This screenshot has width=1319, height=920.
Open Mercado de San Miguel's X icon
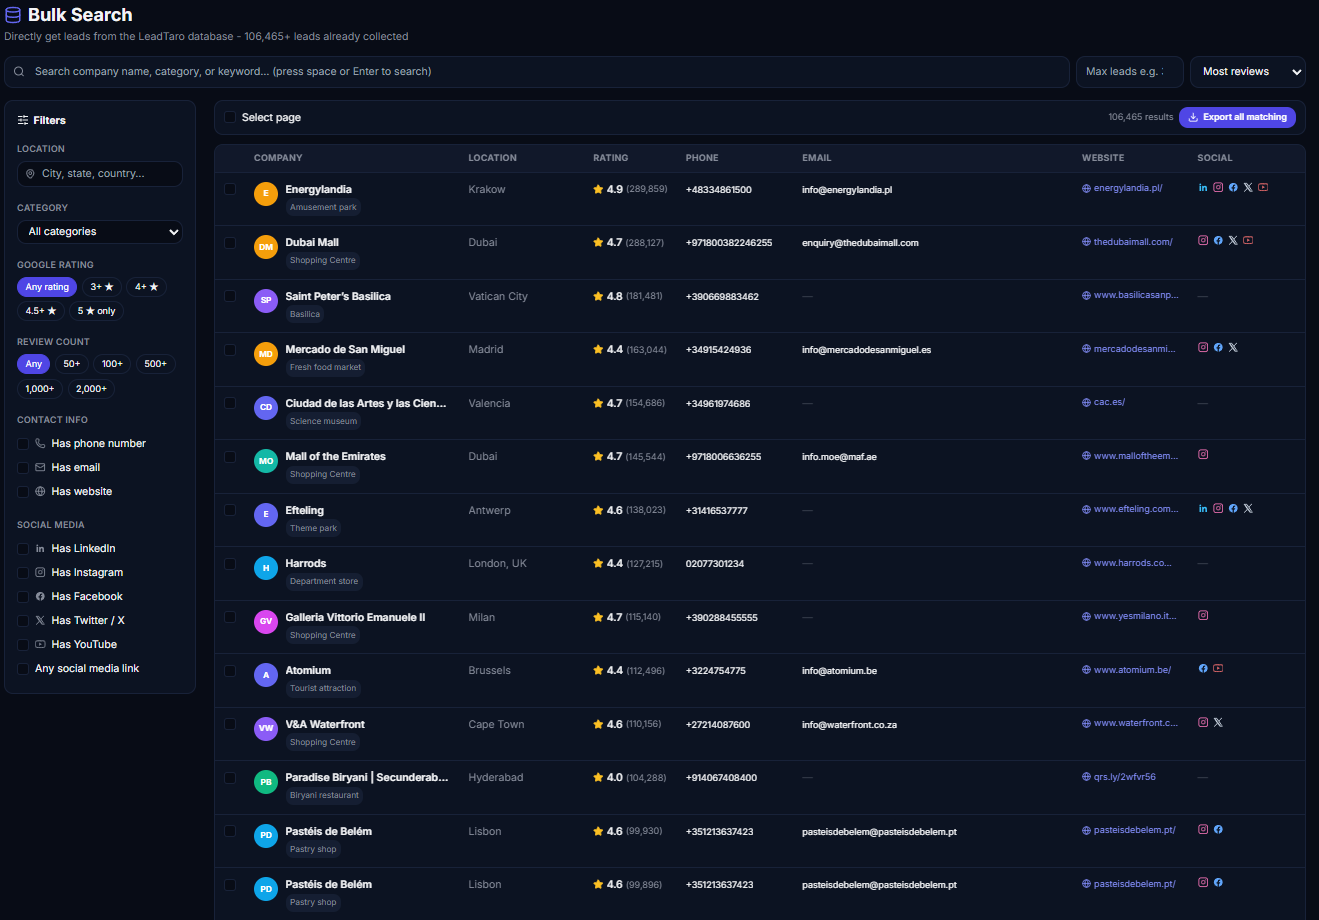(x=1233, y=348)
